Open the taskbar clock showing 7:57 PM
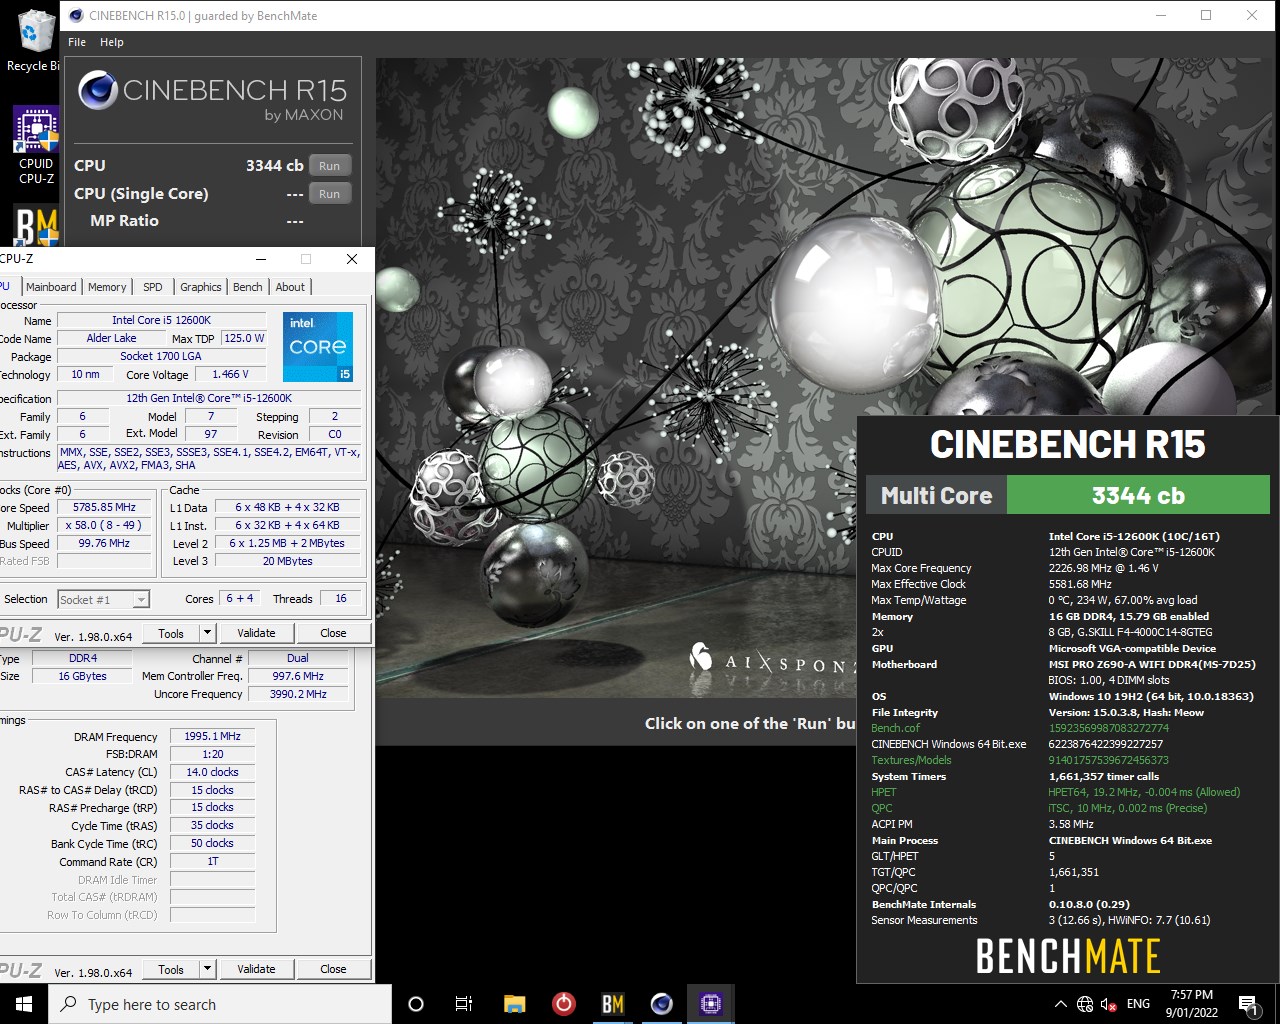This screenshot has width=1280, height=1024. pos(1192,1004)
